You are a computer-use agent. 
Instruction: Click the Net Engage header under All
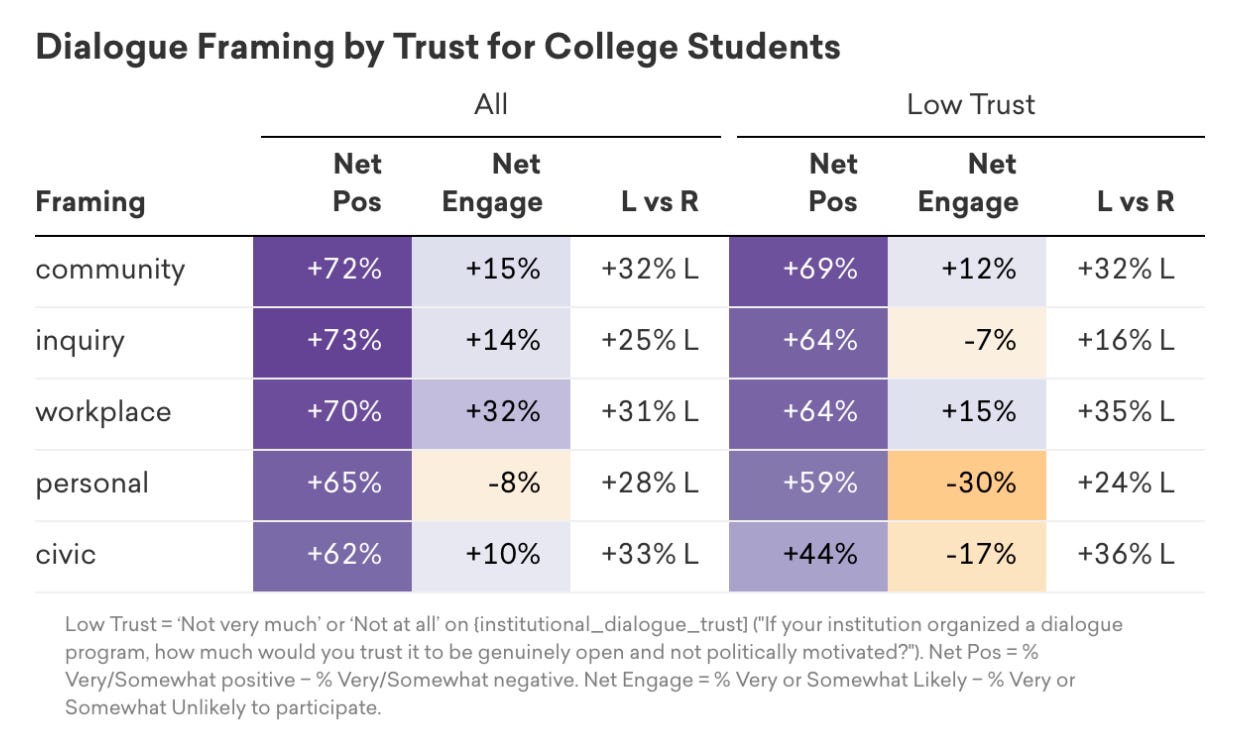click(x=491, y=183)
